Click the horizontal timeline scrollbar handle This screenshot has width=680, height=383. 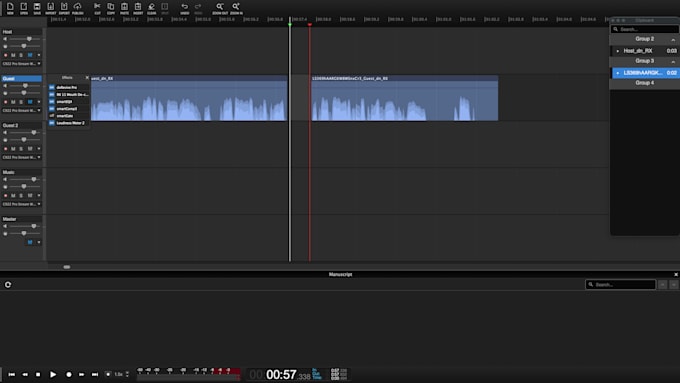tap(67, 267)
